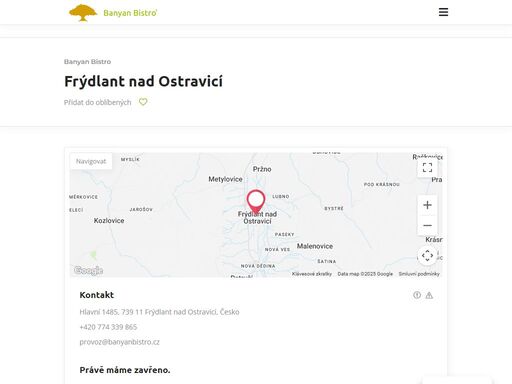Viewport: 512px width, 384px height.
Task: Open Smluvní podmínky map terms
Action: click(x=419, y=274)
